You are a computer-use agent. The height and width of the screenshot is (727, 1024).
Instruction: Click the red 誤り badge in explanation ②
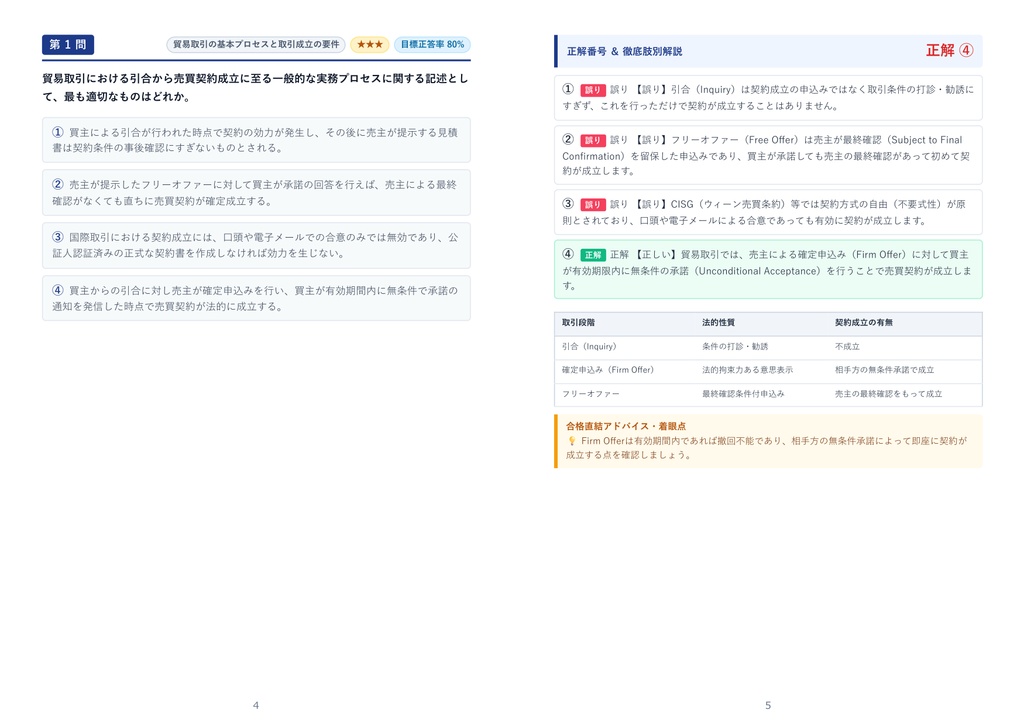click(x=592, y=140)
